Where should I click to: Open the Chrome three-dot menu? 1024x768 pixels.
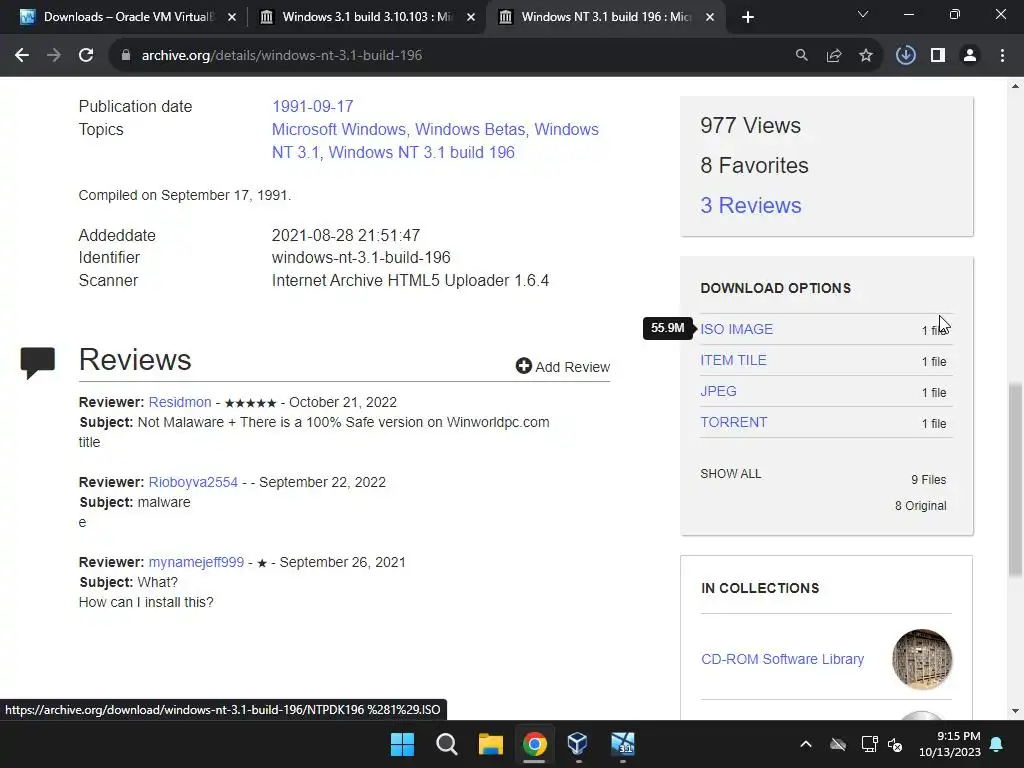tap(1002, 56)
